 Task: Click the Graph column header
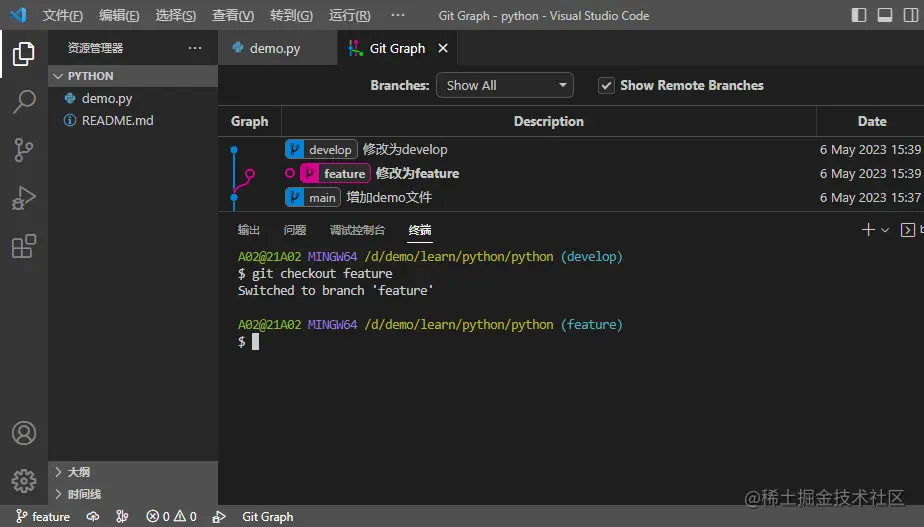[x=250, y=121]
